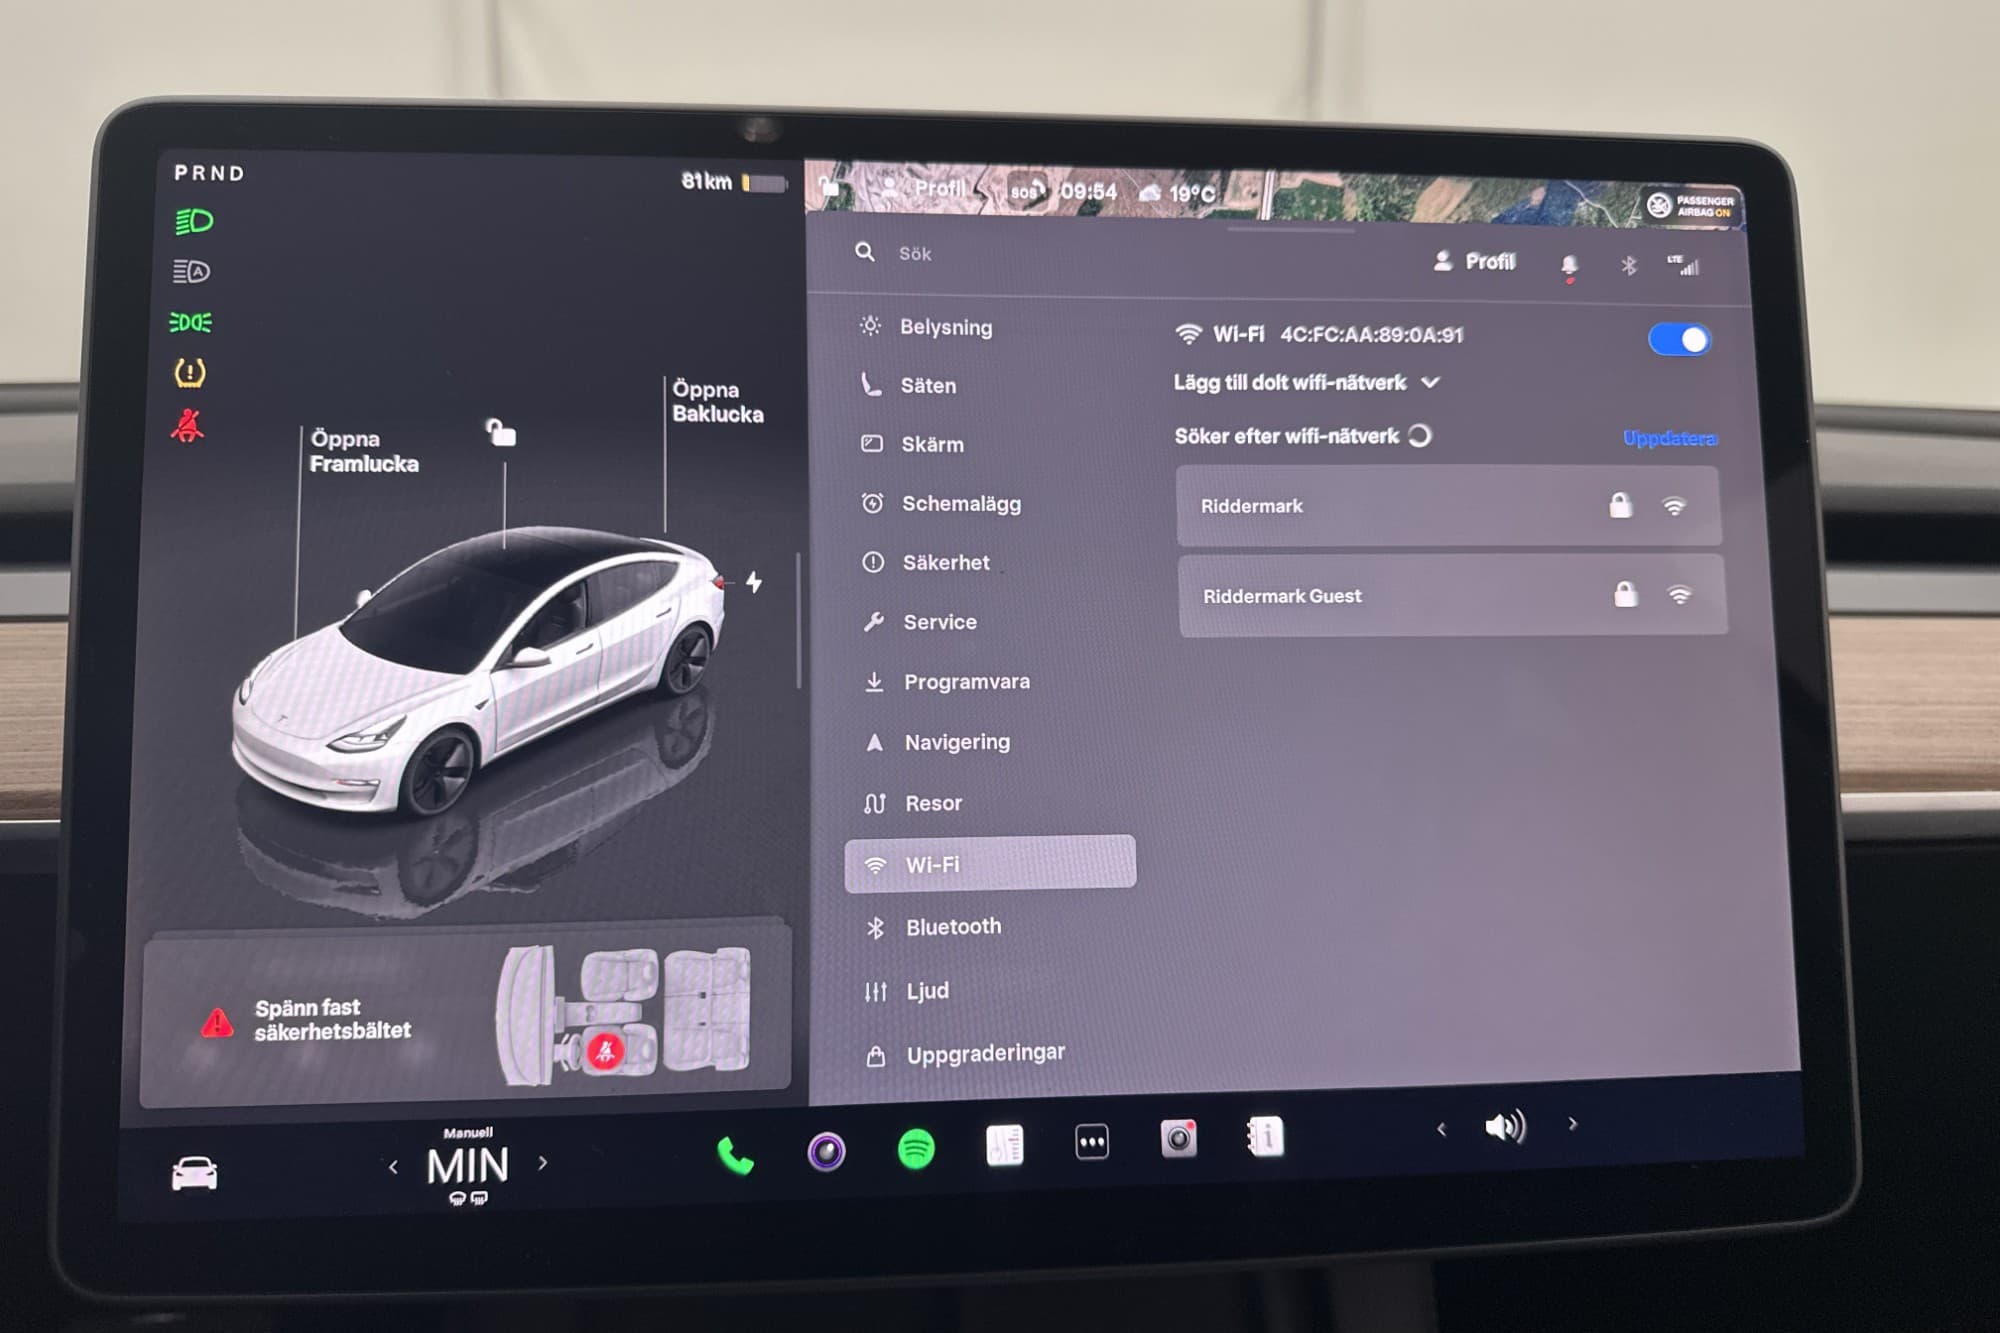Viewport: 2000px width, 1333px height.
Task: Open Profil in the settings header
Action: coord(1475,261)
